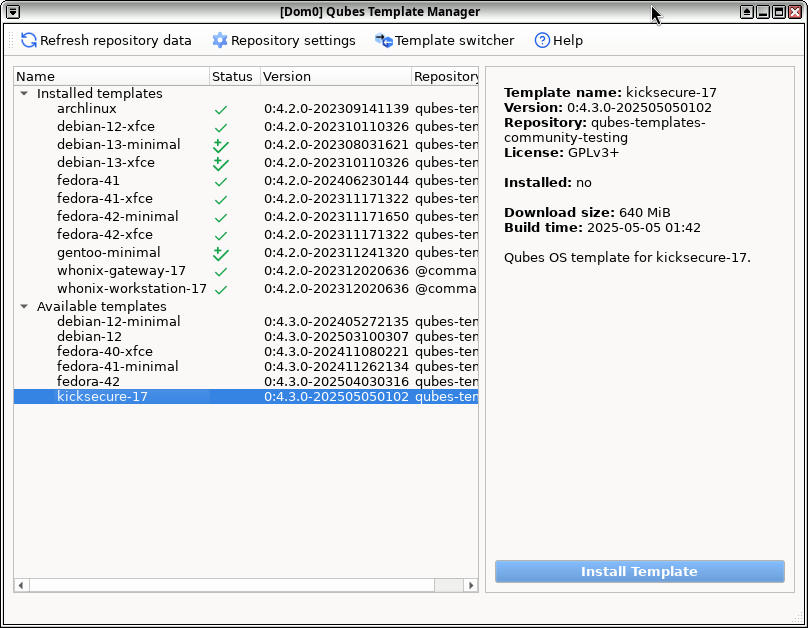
Task: Click status checkmark for fedora-42-xfce
Action: pyautogui.click(x=221, y=236)
